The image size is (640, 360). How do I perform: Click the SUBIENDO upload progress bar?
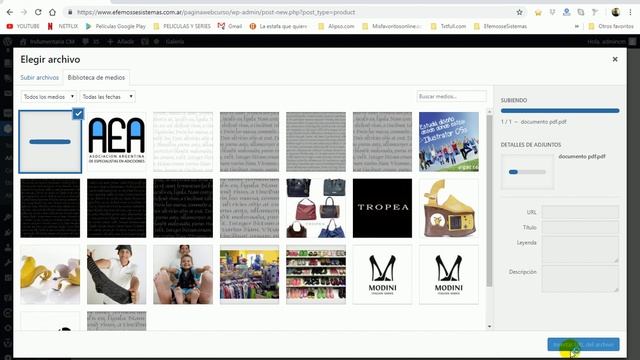[x=560, y=111]
